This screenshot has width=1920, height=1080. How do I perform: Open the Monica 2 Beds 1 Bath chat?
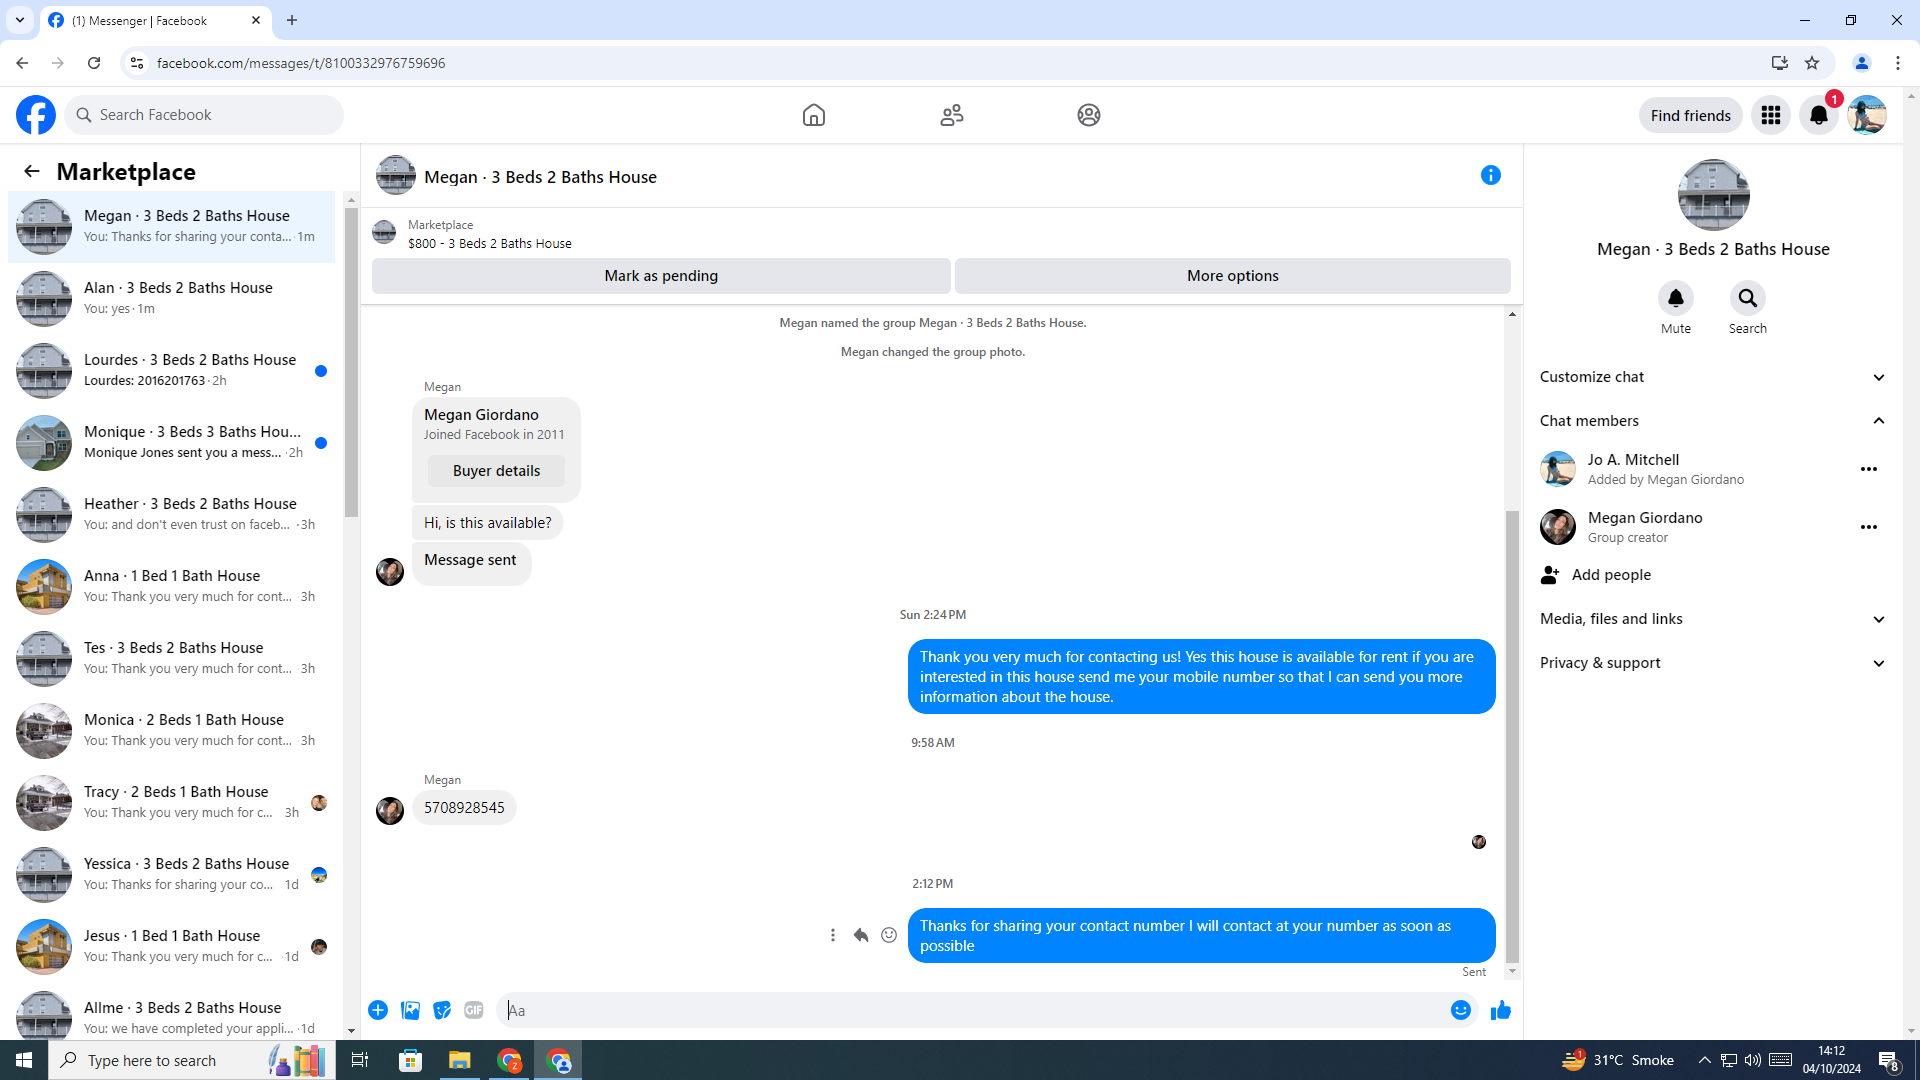(x=172, y=731)
